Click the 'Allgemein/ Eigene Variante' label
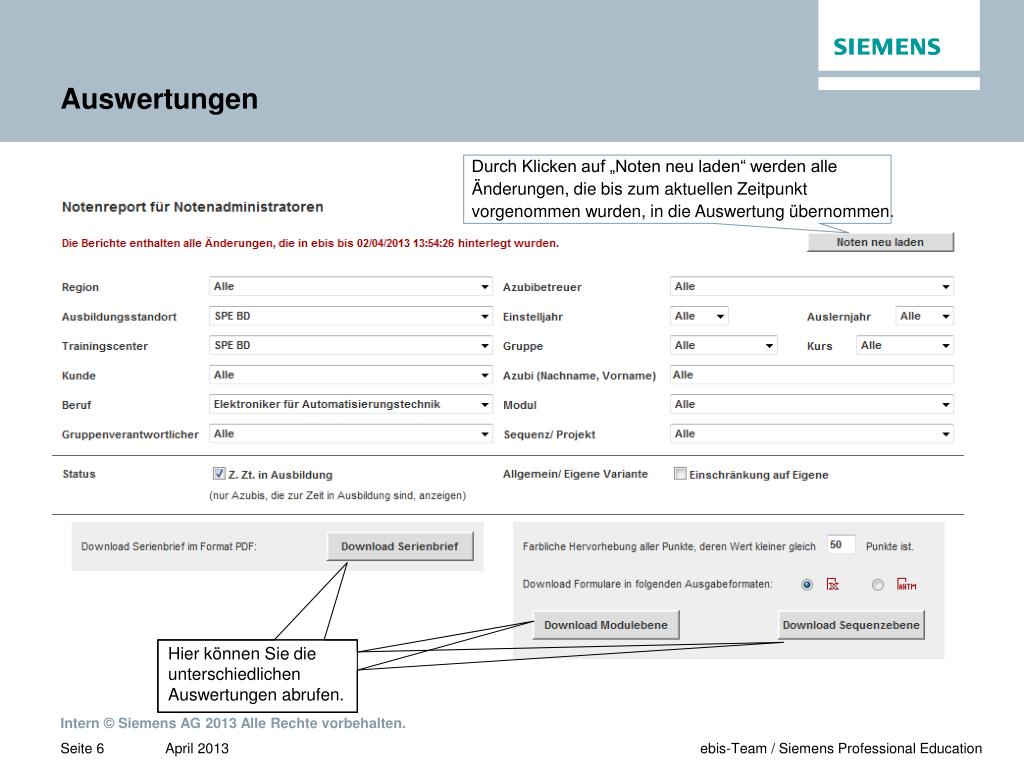 pyautogui.click(x=575, y=474)
